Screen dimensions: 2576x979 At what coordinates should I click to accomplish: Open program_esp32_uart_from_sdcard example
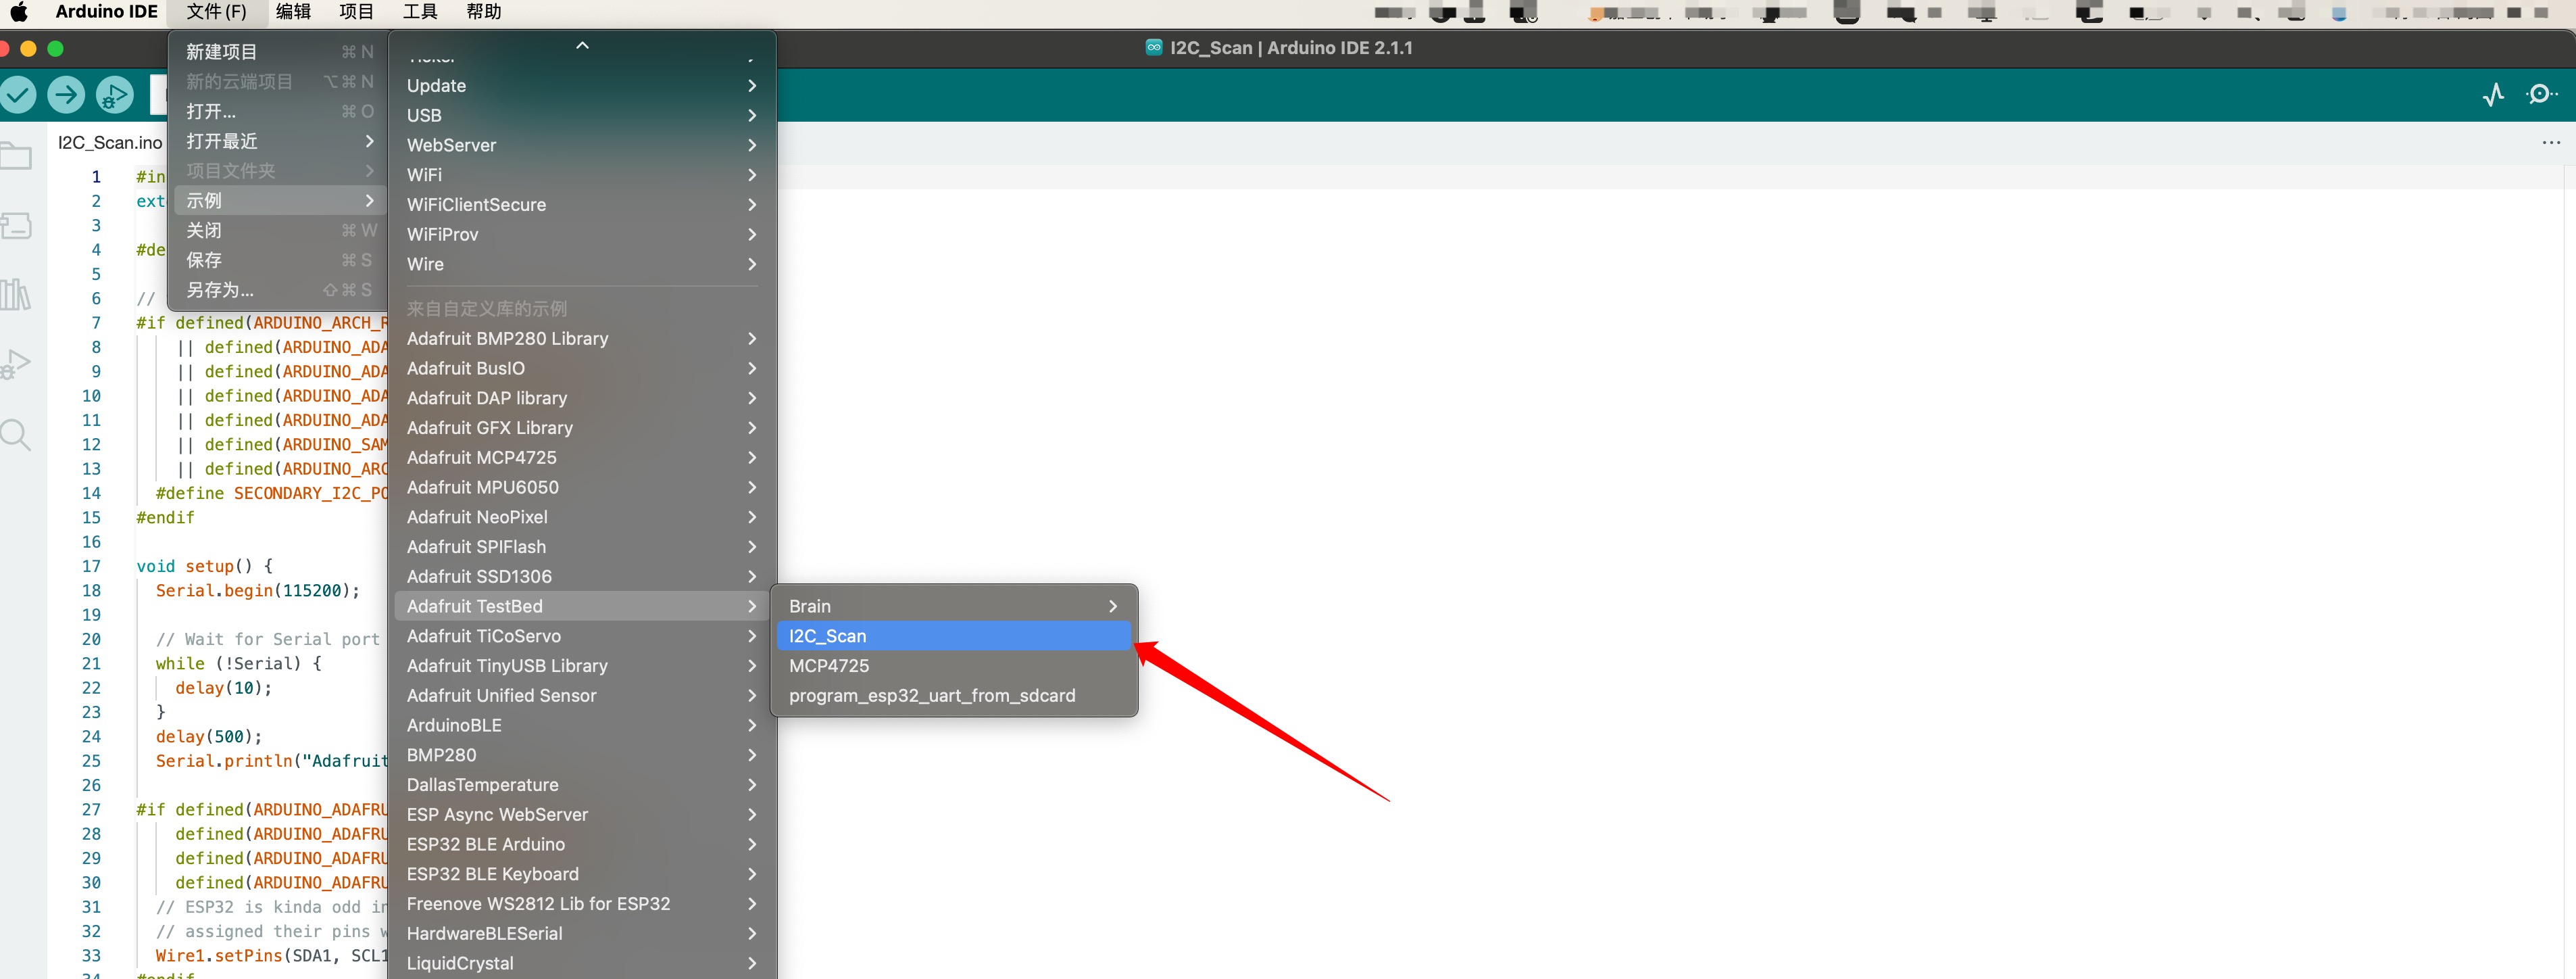click(x=954, y=696)
